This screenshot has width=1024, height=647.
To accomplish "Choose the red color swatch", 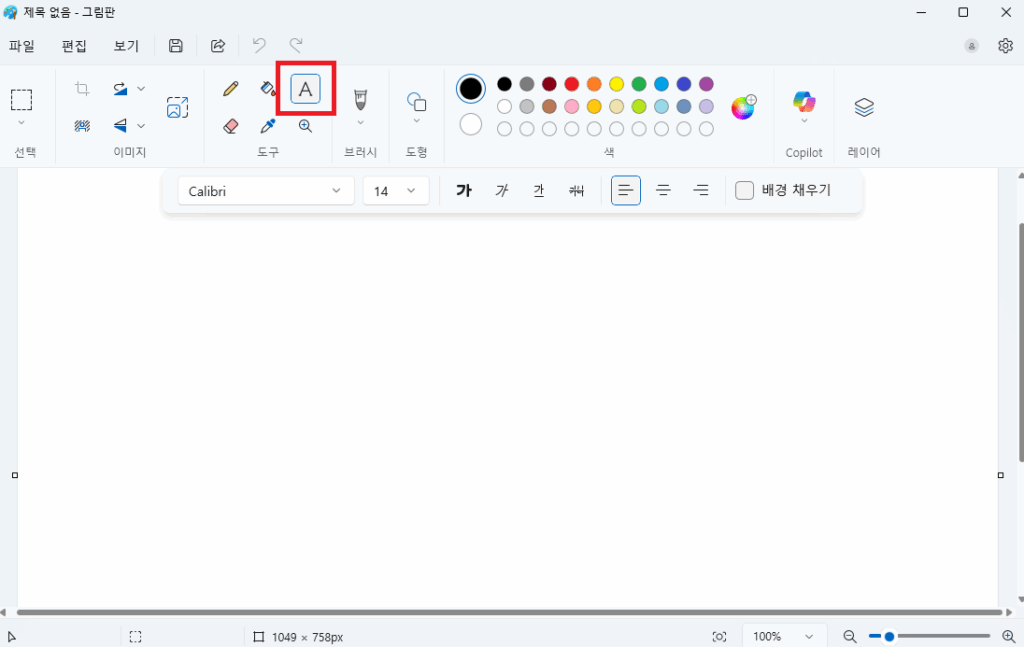I will 572,84.
